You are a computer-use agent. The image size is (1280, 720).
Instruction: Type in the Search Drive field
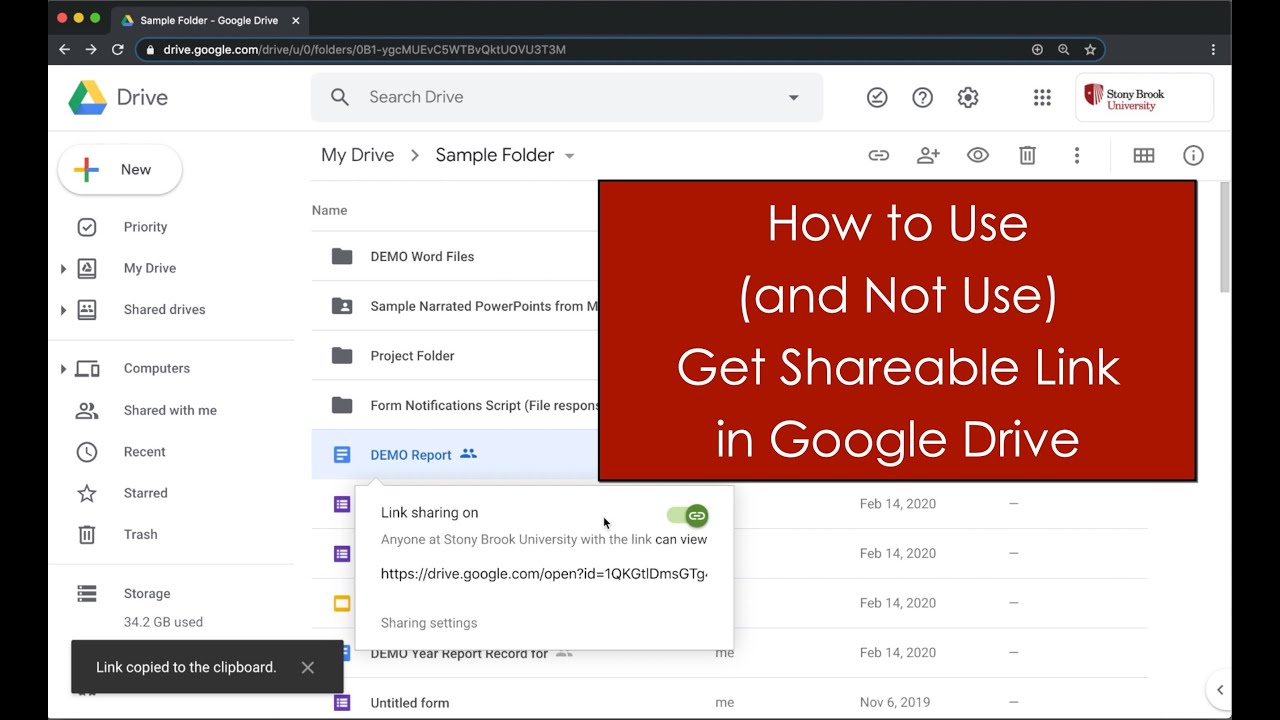(566, 97)
